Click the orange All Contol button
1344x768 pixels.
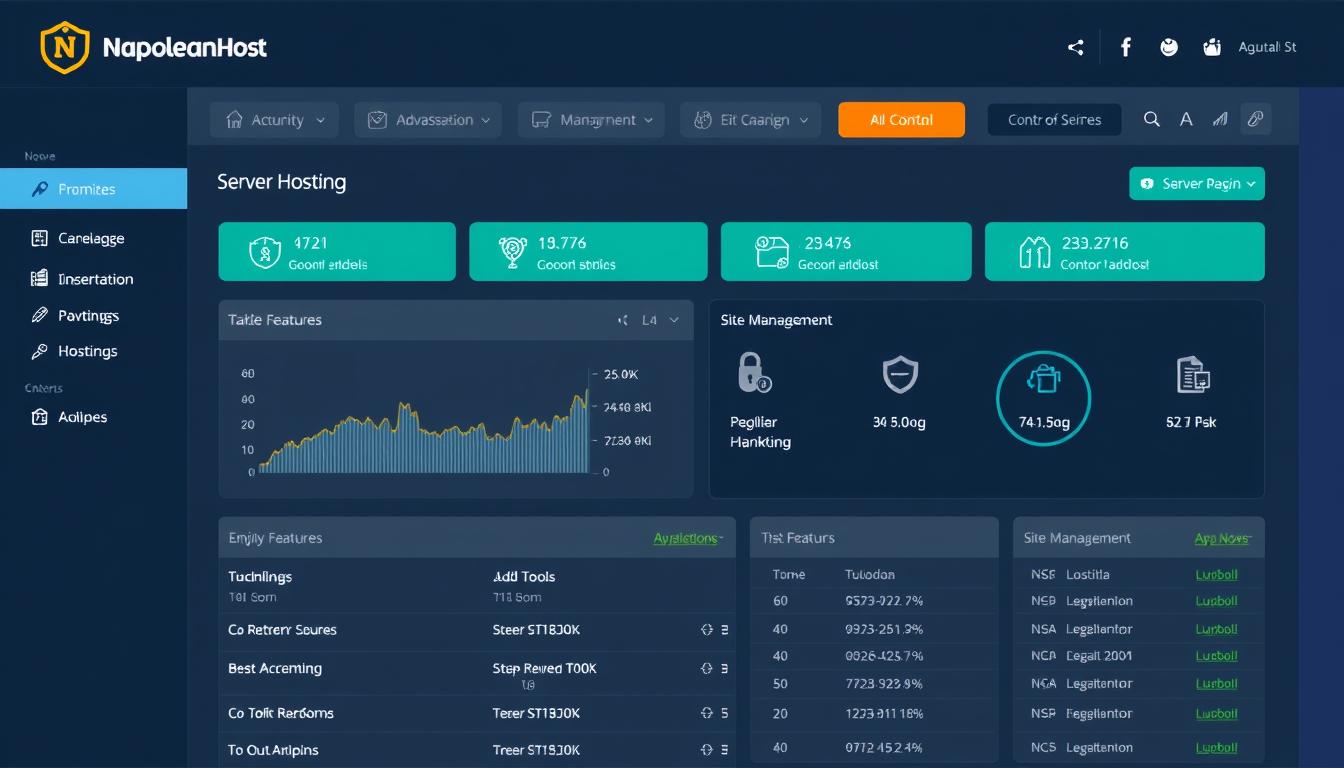click(901, 119)
